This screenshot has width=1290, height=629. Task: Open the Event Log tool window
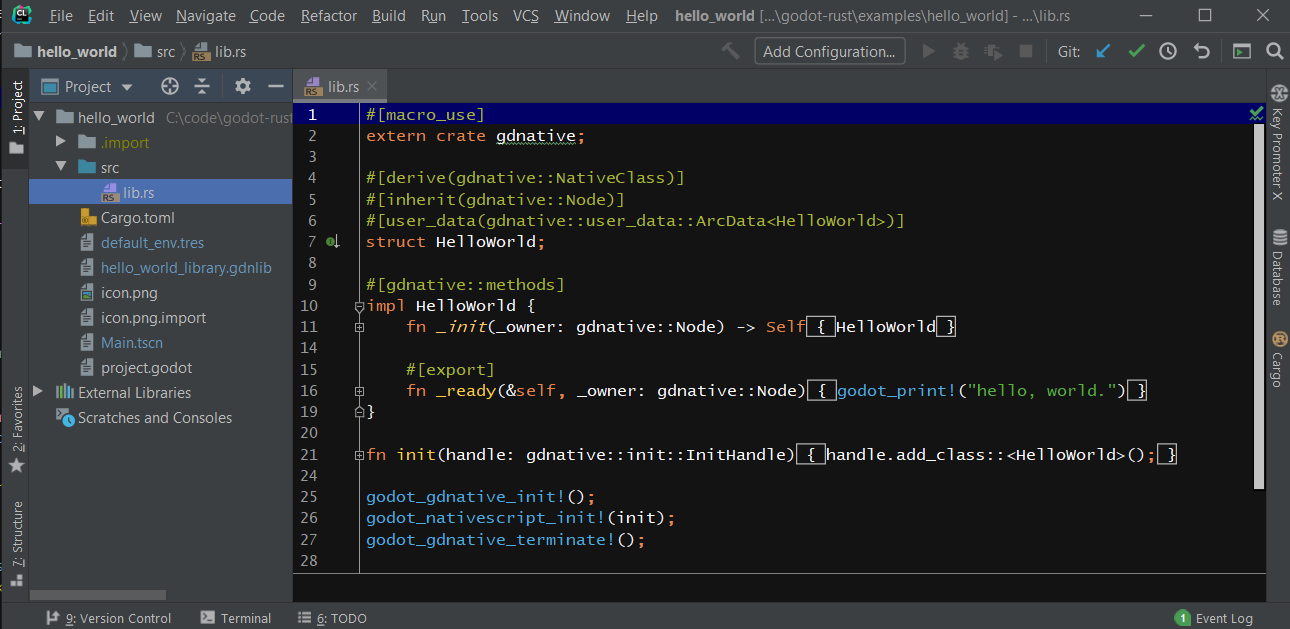click(1214, 618)
